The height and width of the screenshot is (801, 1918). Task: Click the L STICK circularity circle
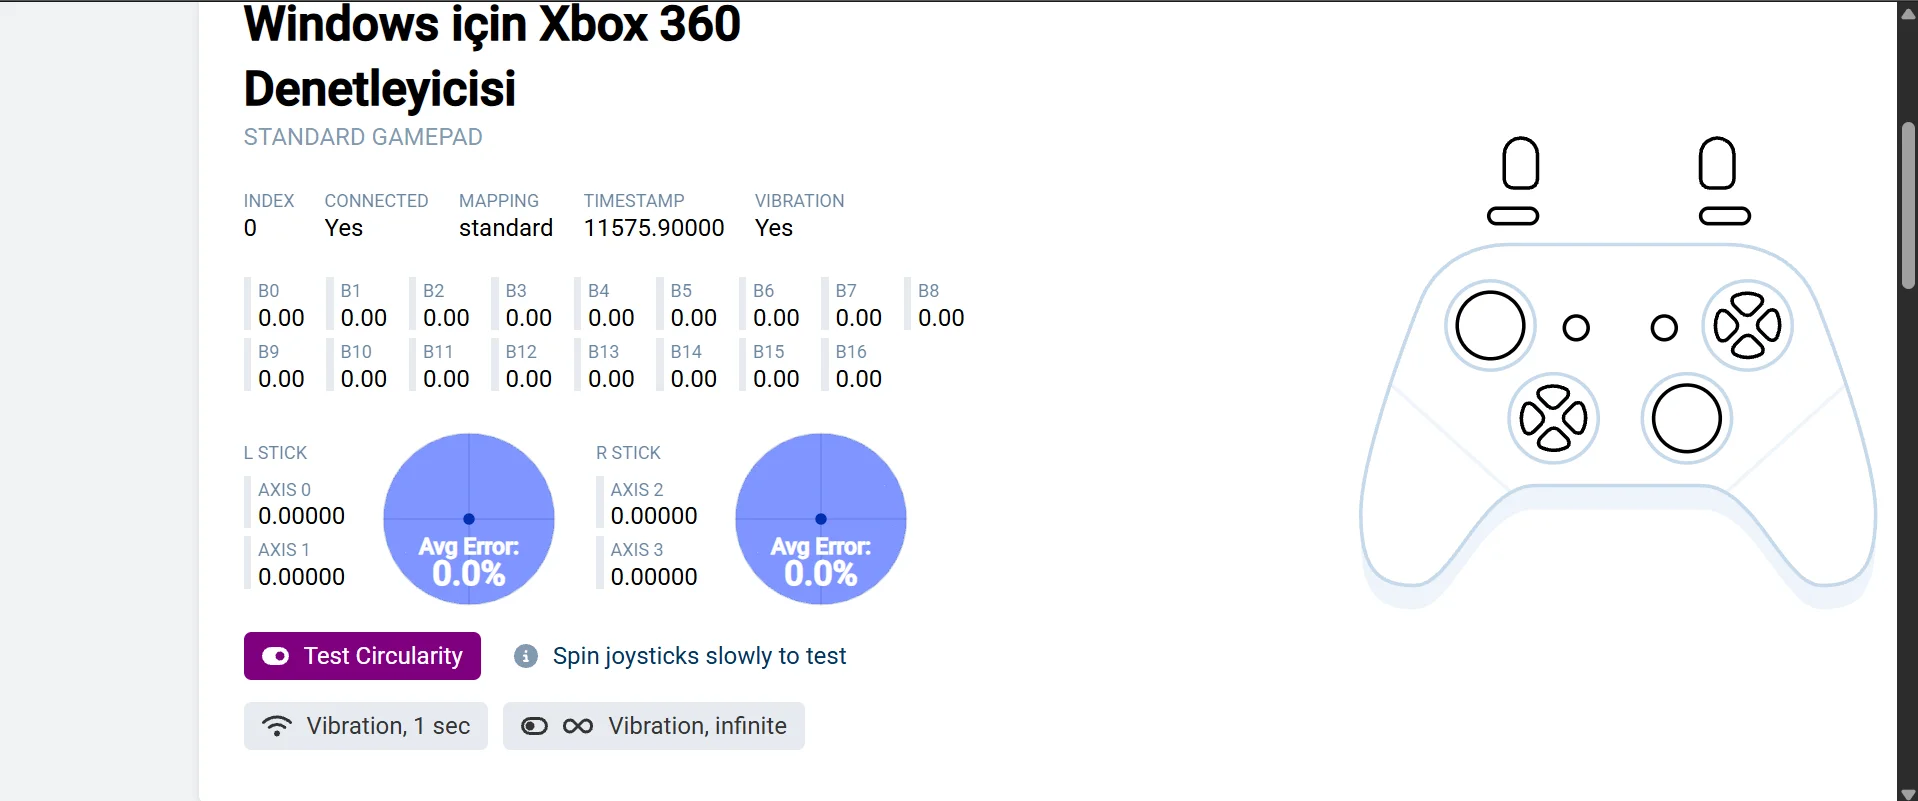click(x=469, y=519)
